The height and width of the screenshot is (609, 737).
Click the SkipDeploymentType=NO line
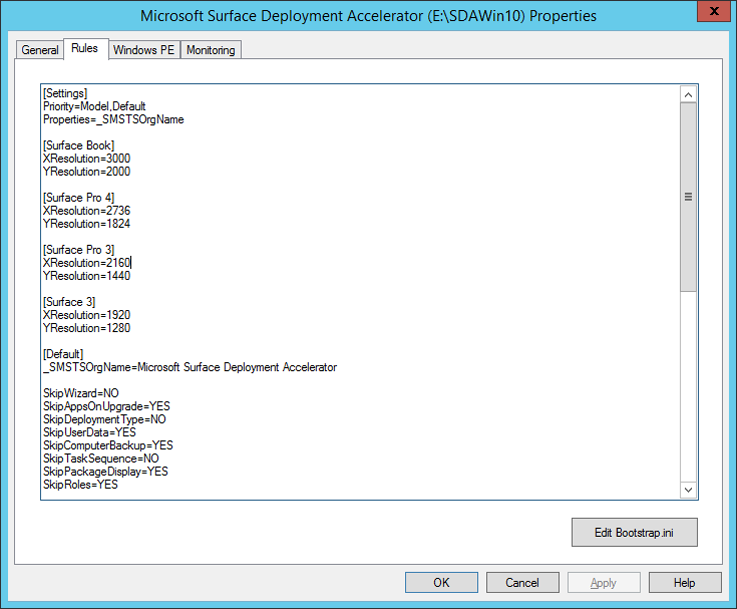104,419
